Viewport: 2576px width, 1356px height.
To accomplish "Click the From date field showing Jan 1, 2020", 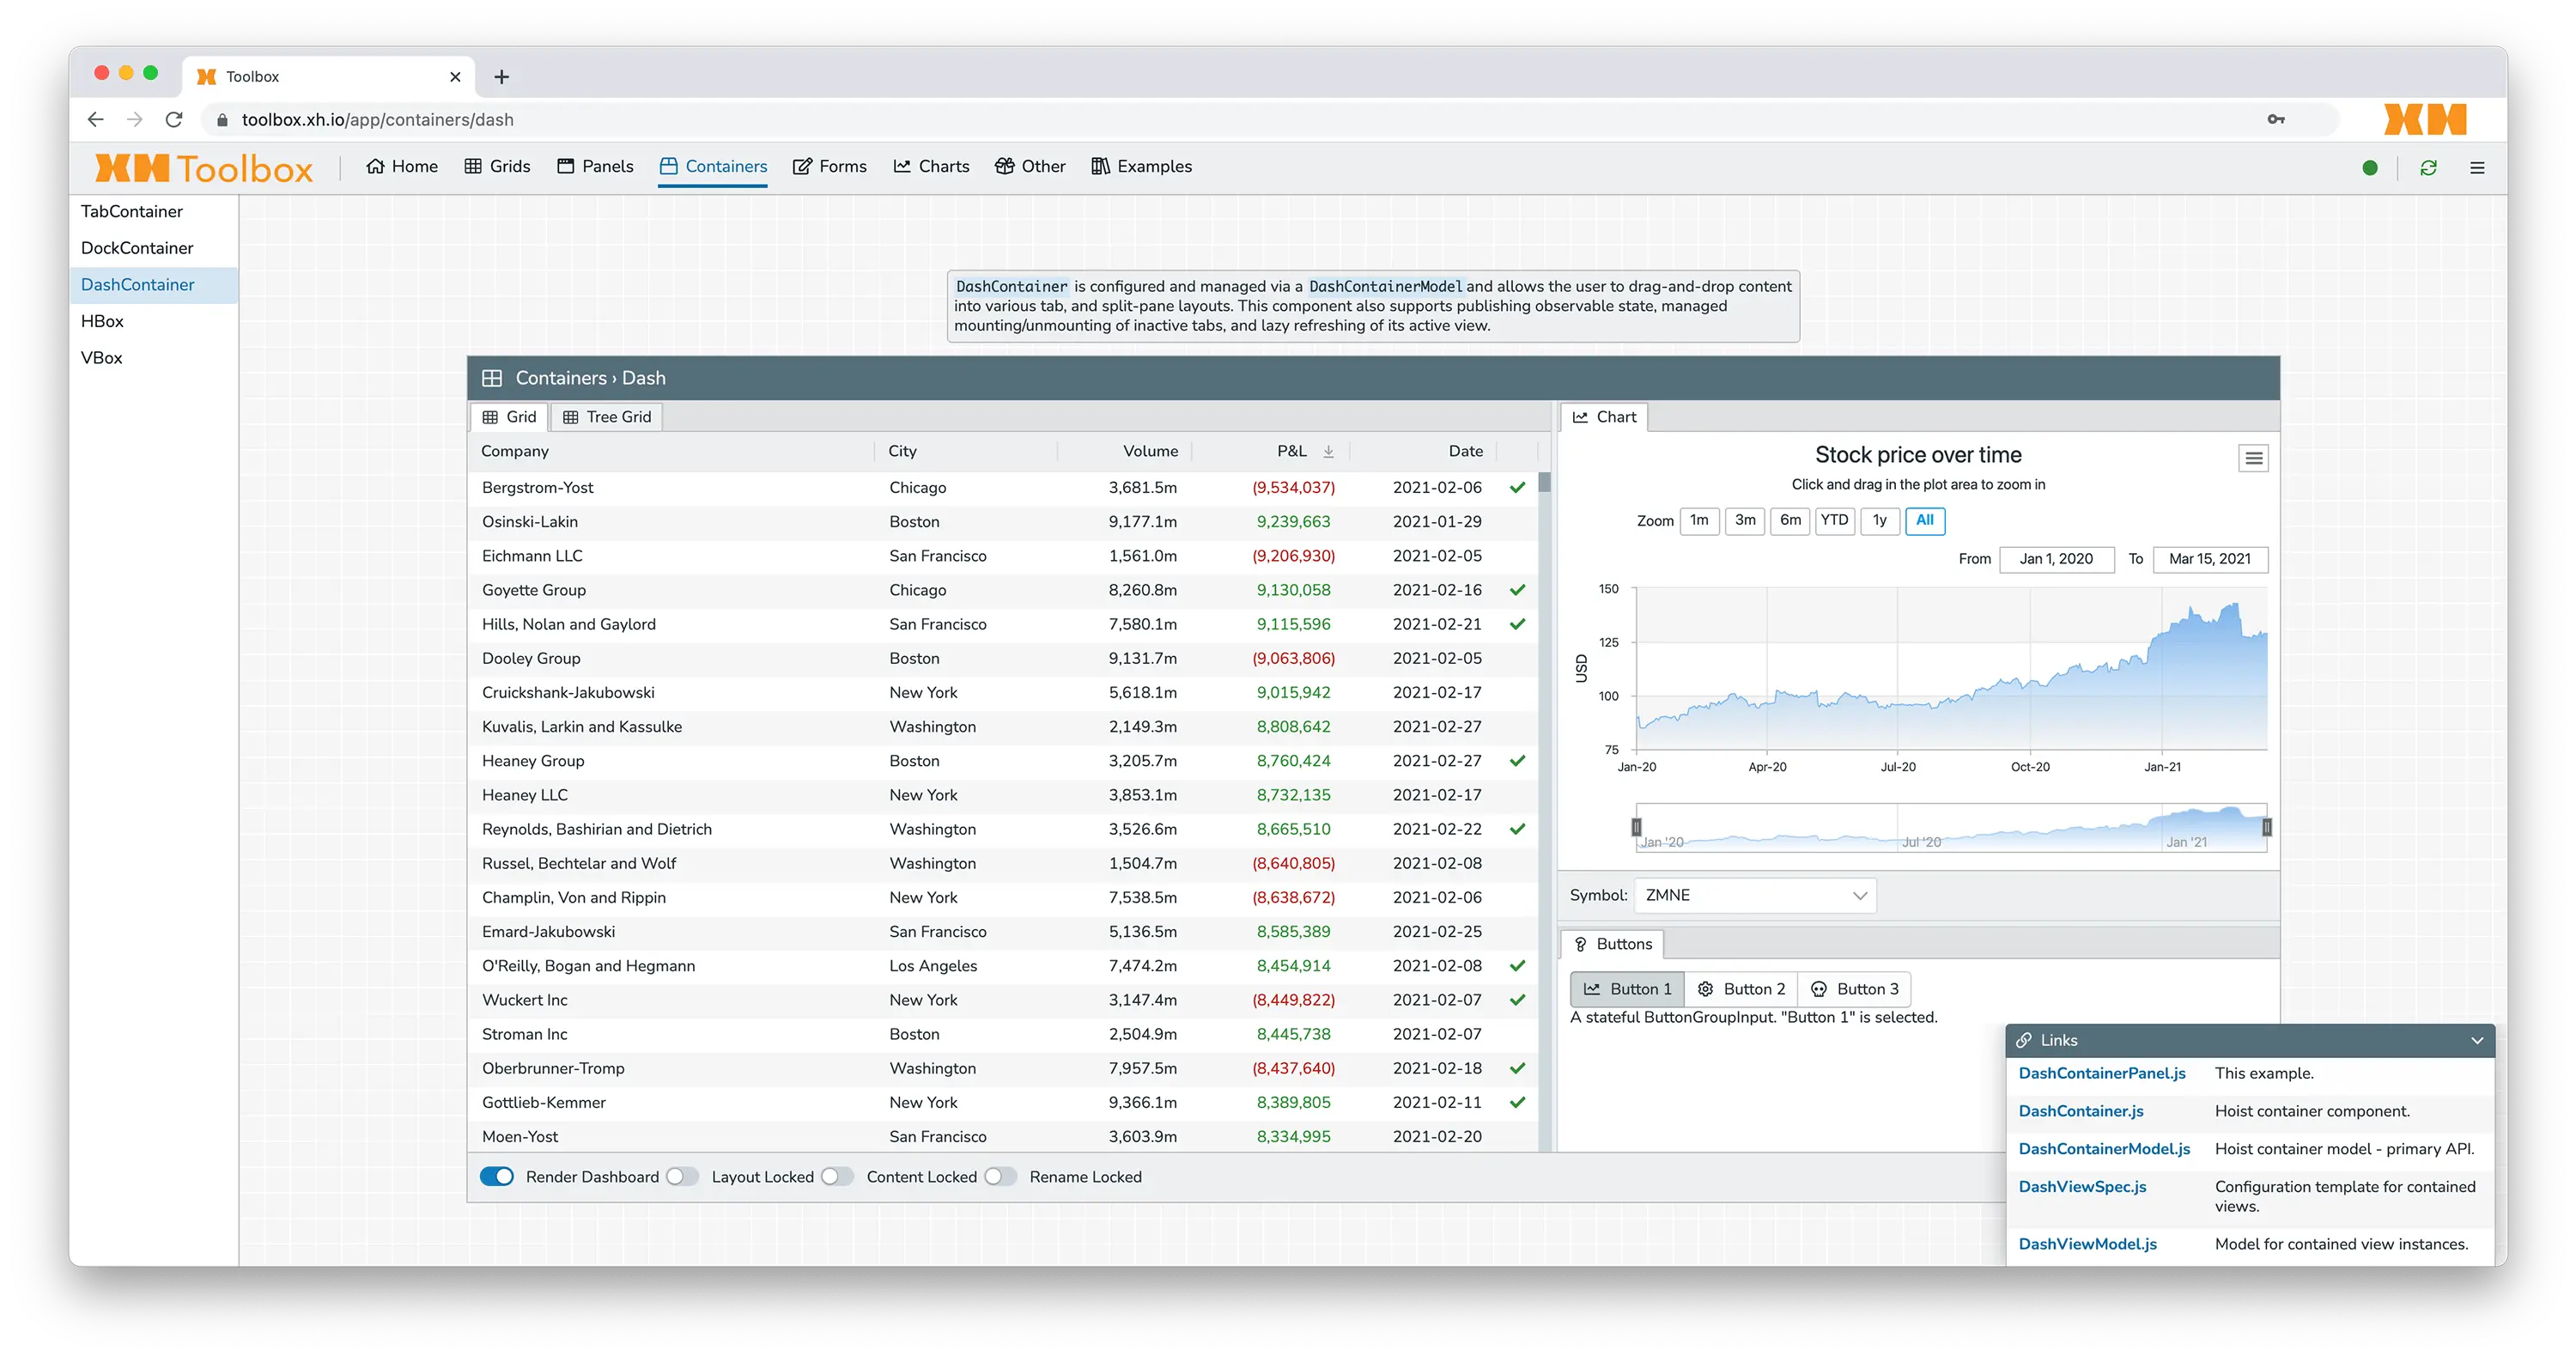I will [x=2056, y=559].
